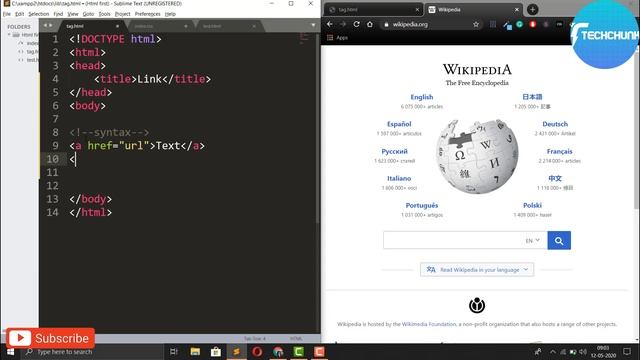
Task: Open the File menu in Sublime Text
Action: (7, 14)
